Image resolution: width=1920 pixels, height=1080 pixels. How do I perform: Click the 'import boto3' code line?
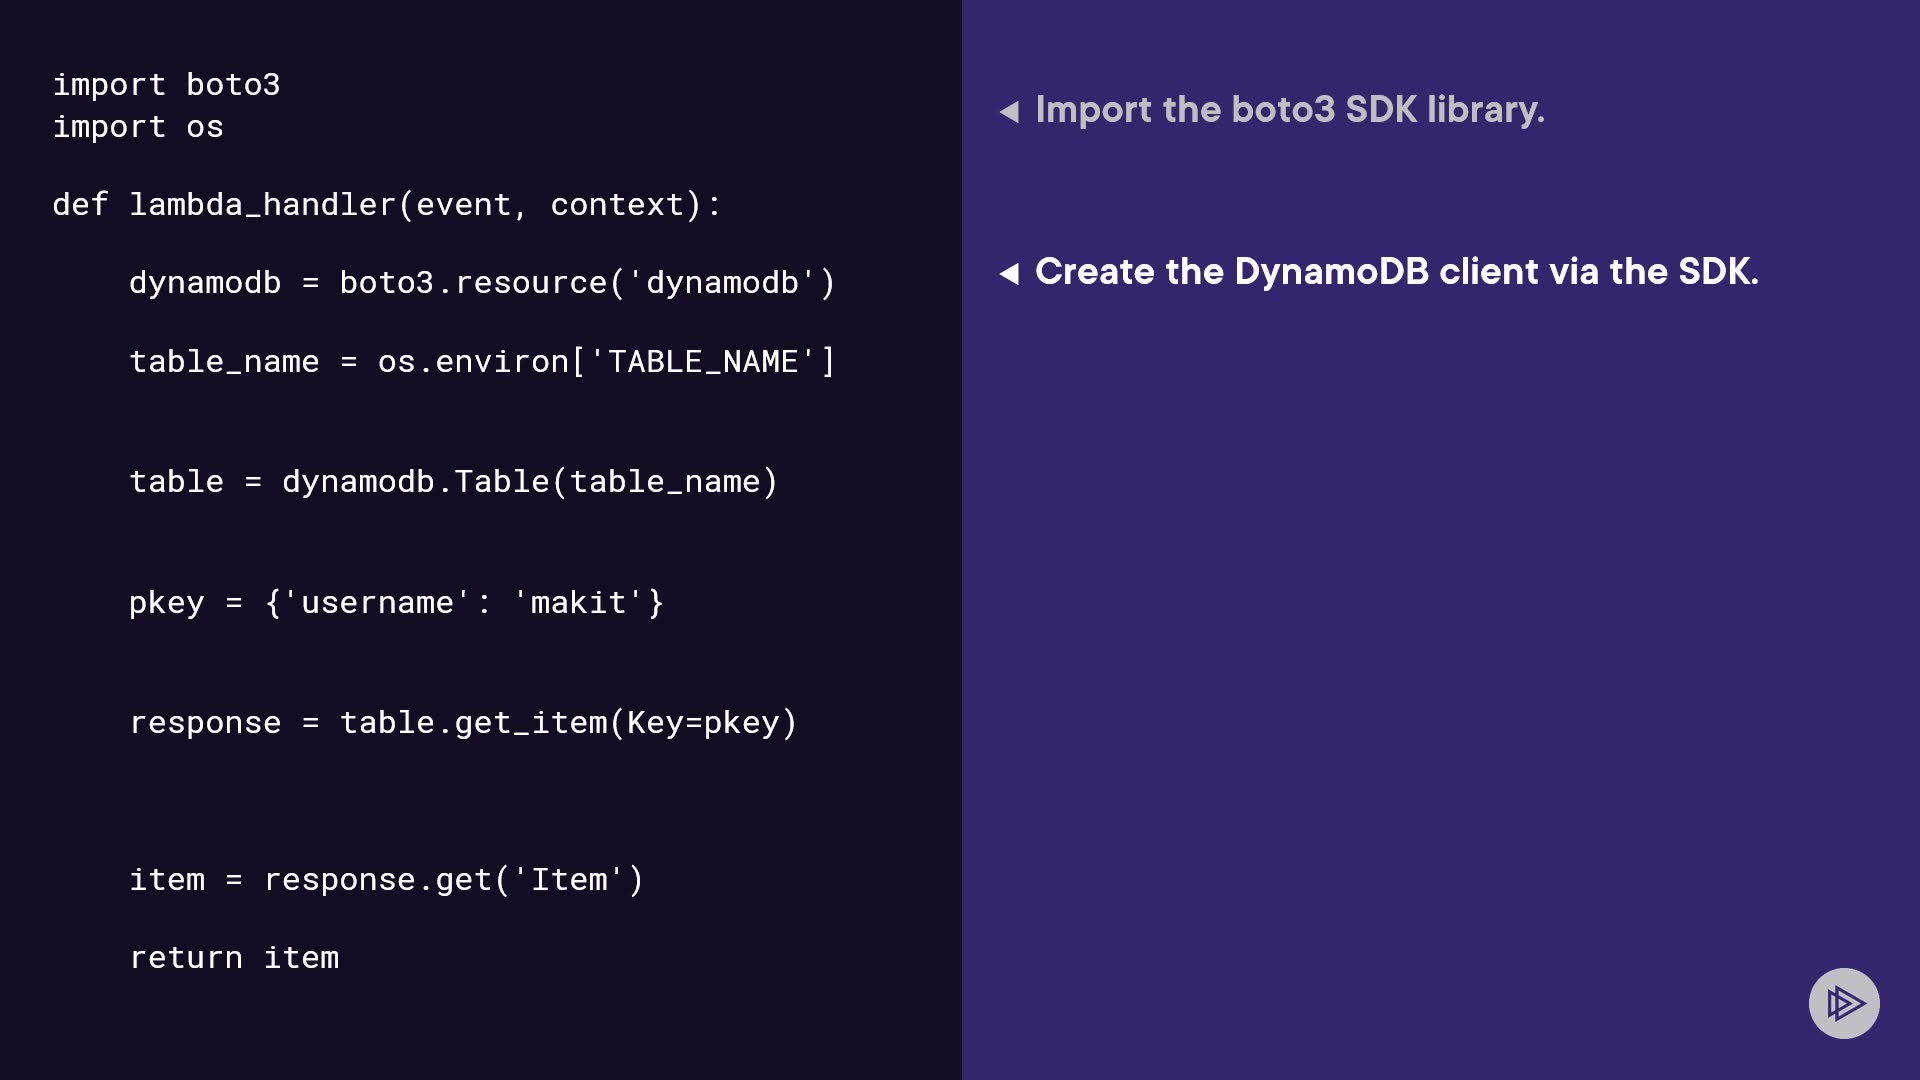166,85
